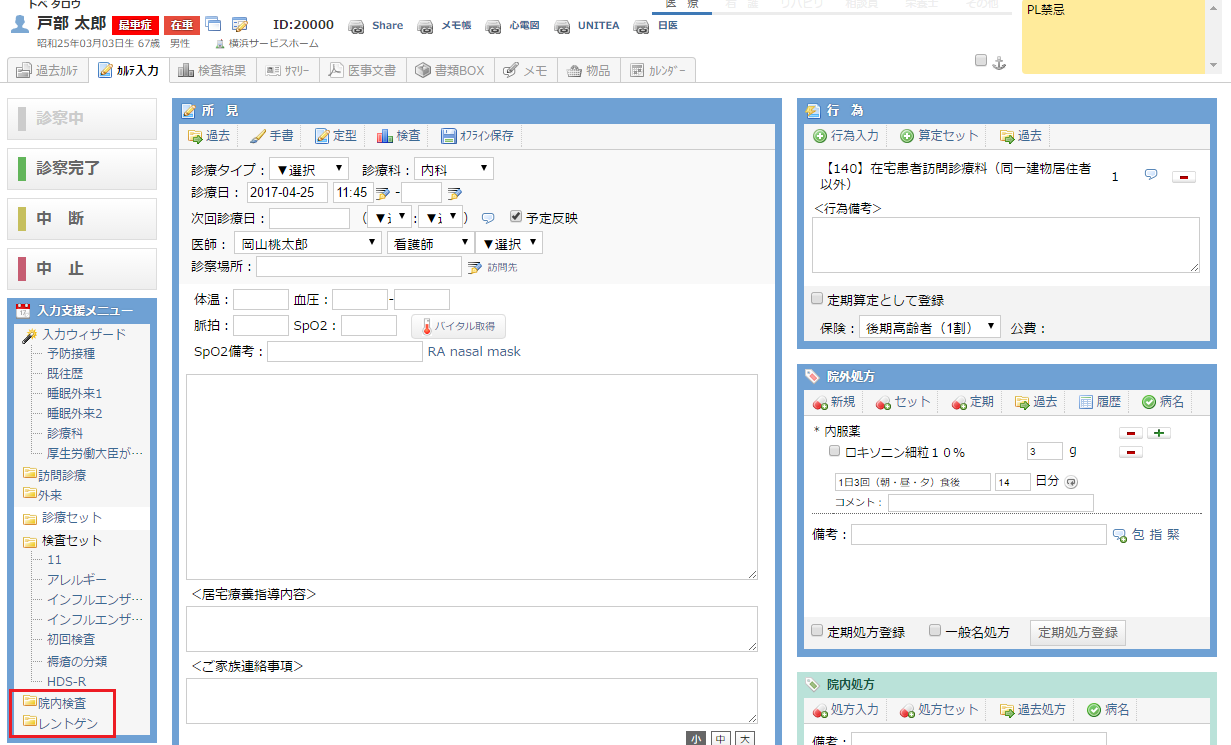Open the 診療科 dropdown showing 内科

coord(454,169)
